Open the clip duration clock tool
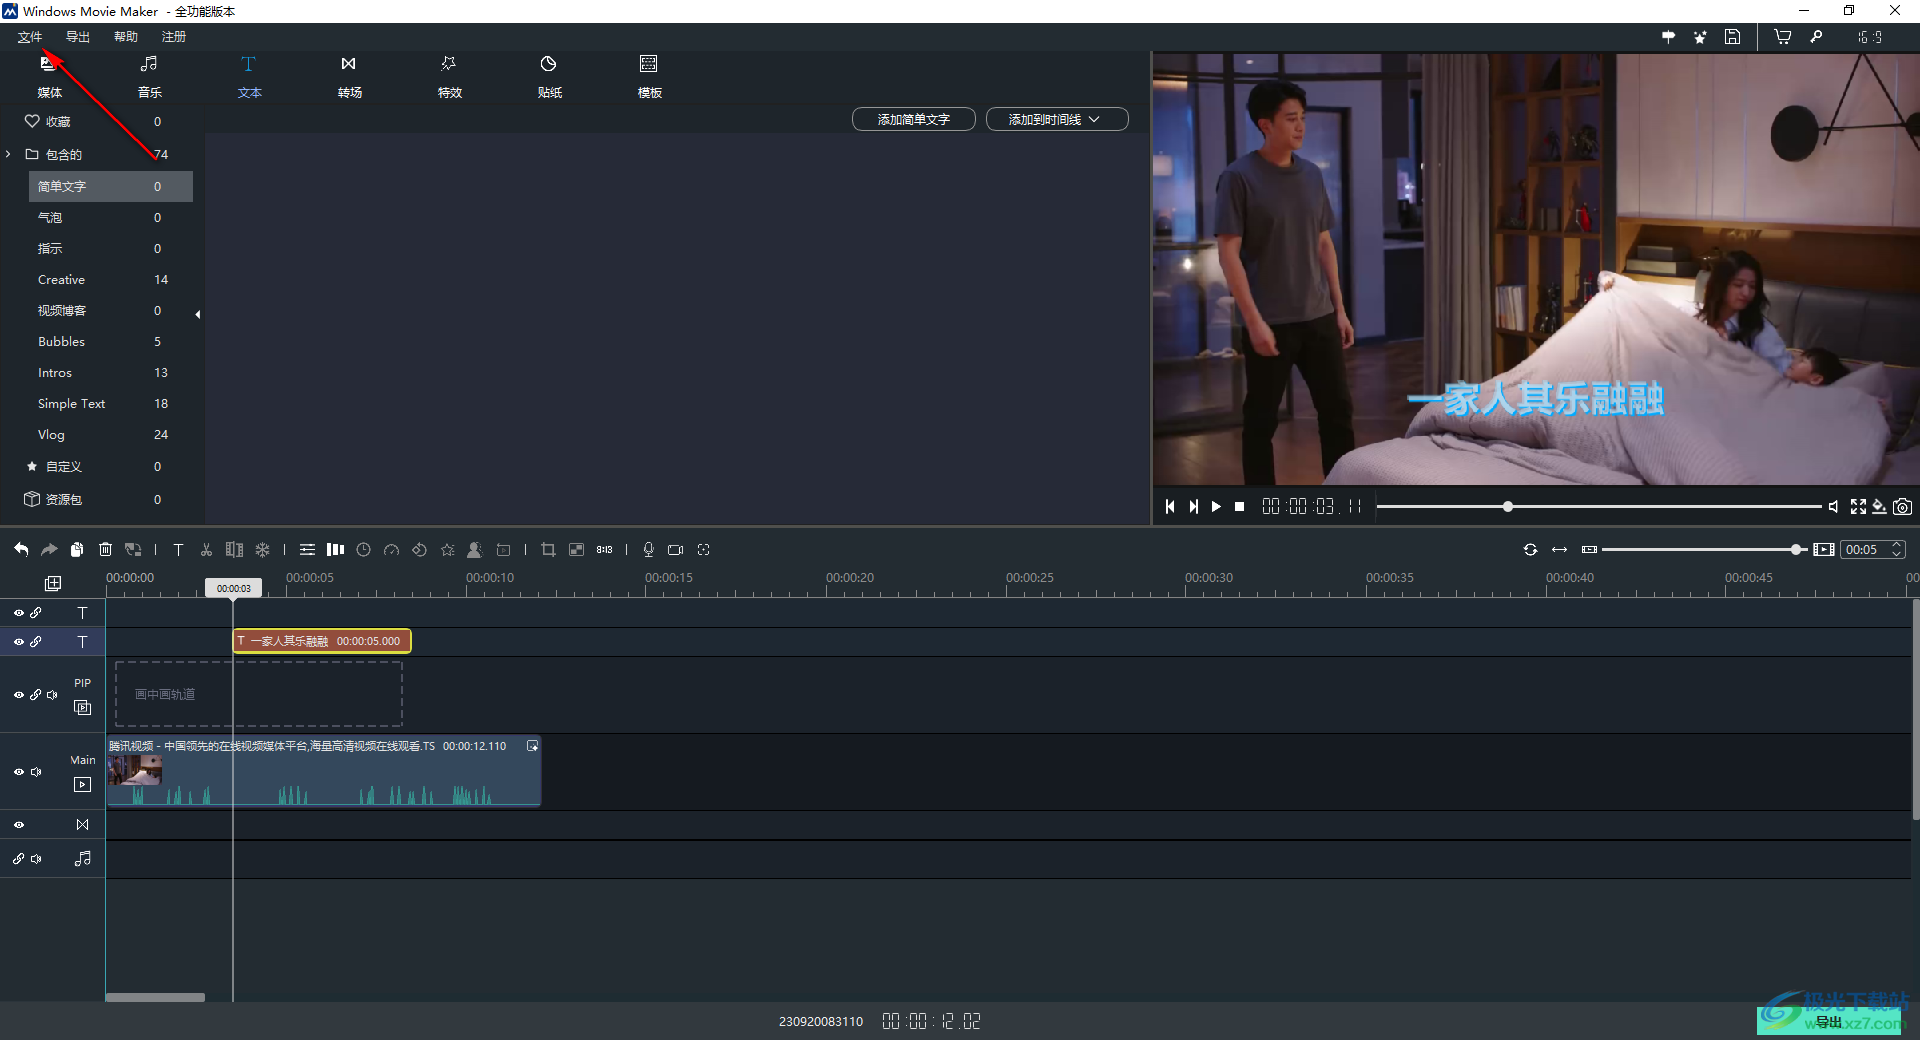The width and height of the screenshot is (1920, 1040). [x=363, y=549]
